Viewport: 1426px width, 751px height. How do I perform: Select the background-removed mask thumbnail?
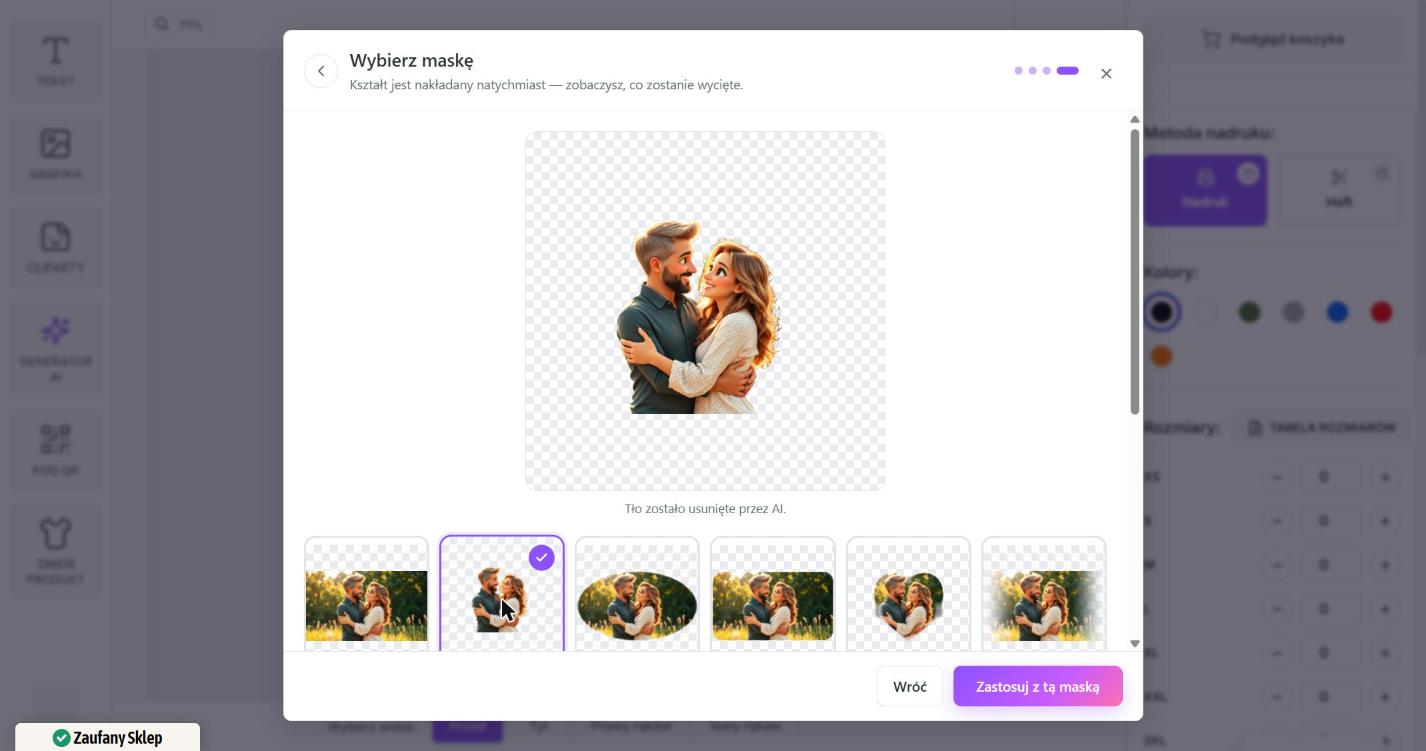(502, 595)
